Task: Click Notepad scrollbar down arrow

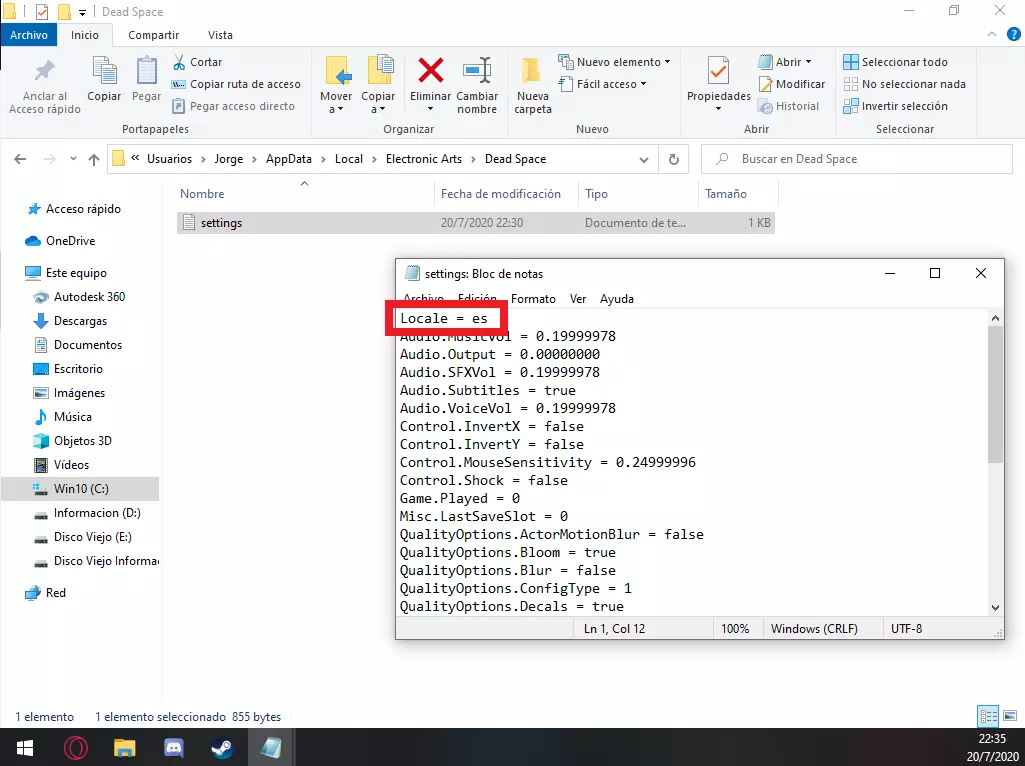Action: pyautogui.click(x=996, y=607)
